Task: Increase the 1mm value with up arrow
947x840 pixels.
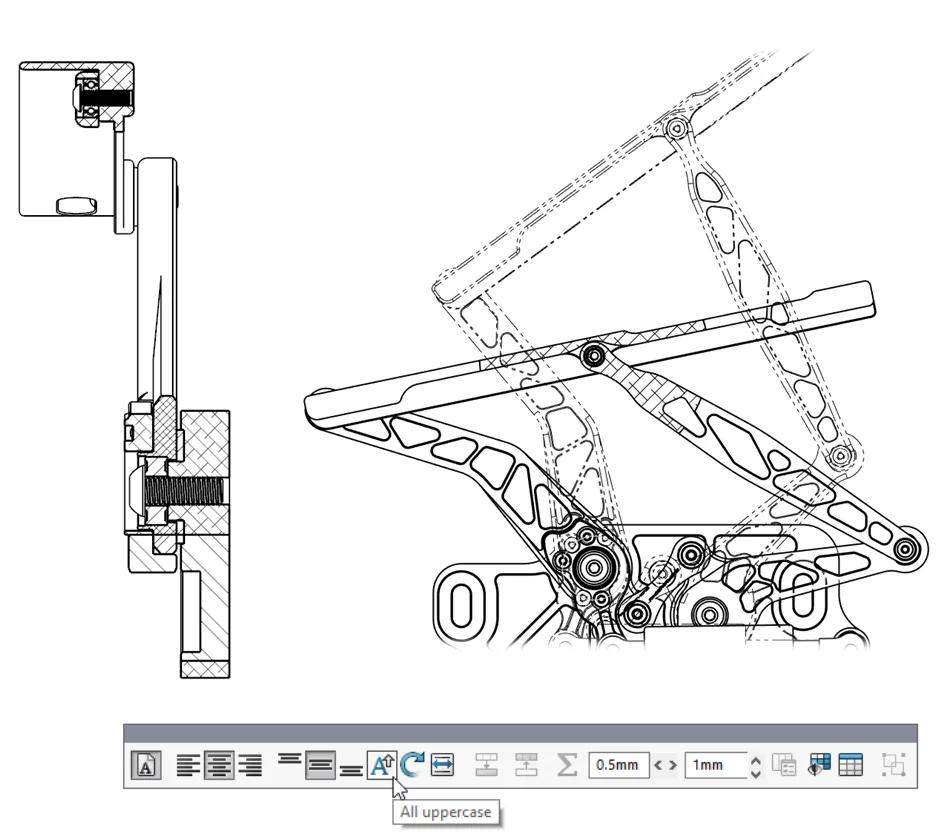Action: coord(756,760)
